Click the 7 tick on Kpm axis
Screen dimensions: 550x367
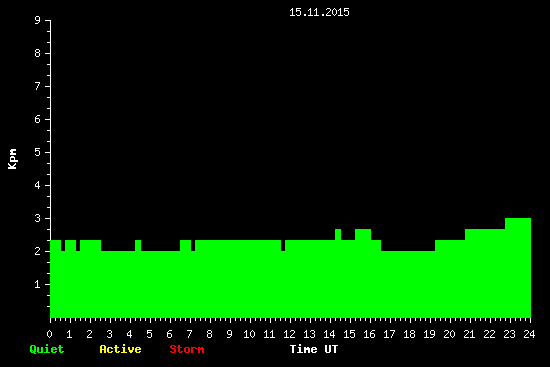pos(38,86)
